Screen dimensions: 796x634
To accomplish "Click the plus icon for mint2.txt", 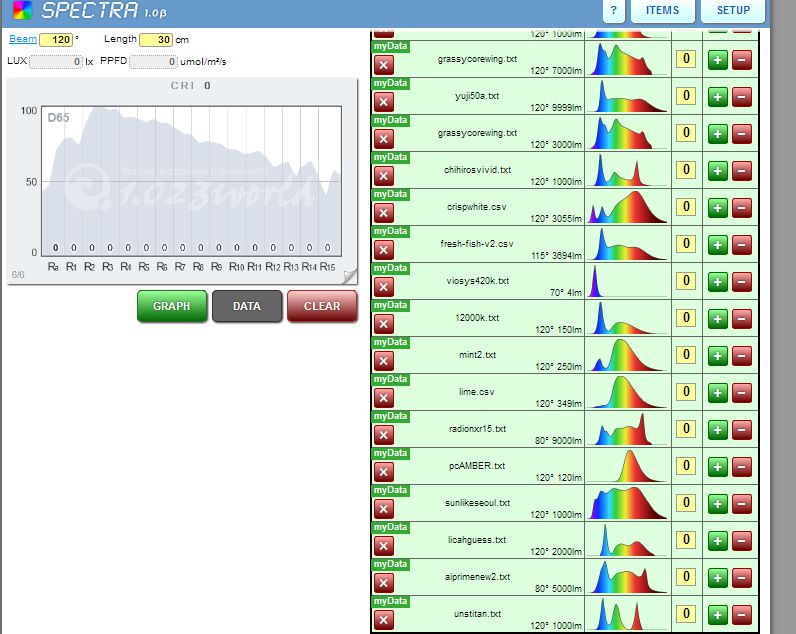I will click(x=717, y=356).
